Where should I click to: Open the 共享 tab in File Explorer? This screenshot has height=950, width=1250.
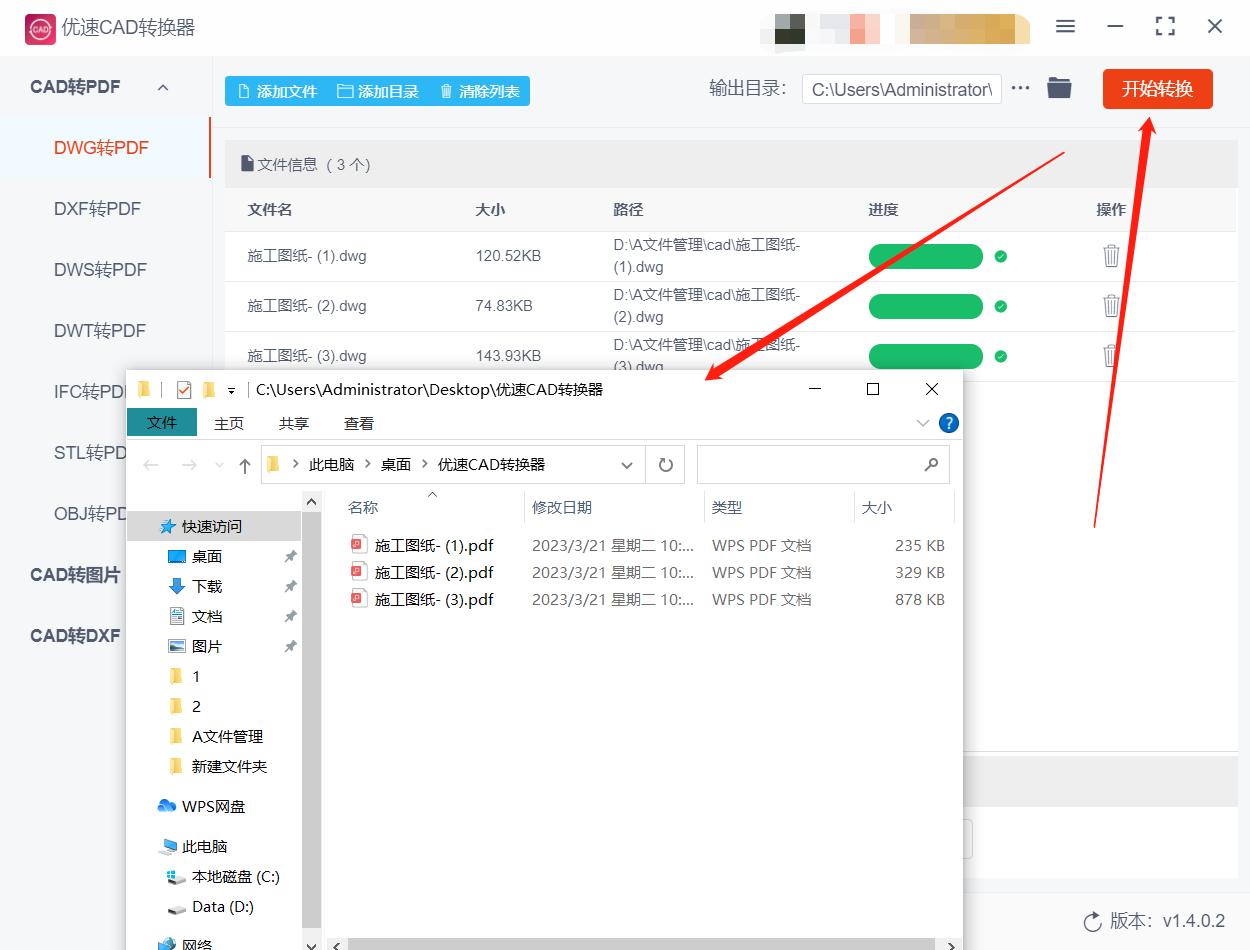(293, 422)
